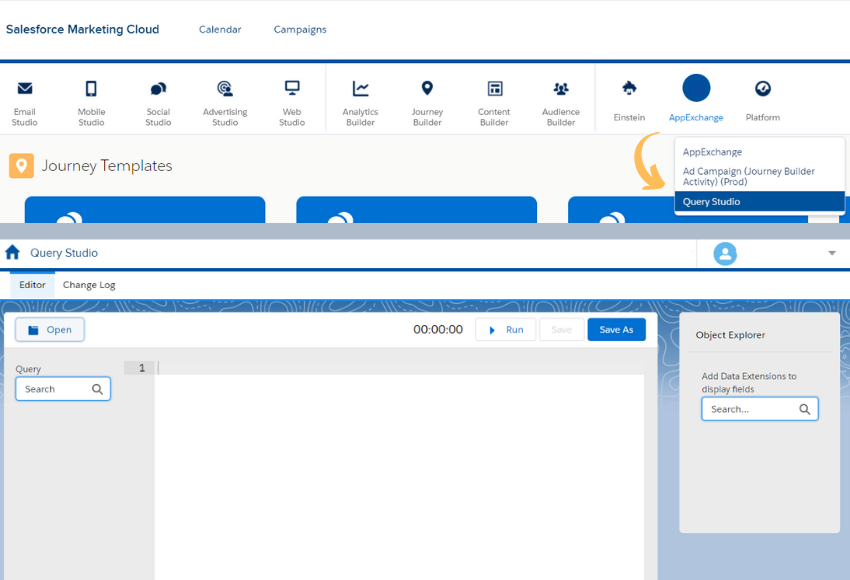
Task: Select Ad Campaign (Journey Builder Activity) entry
Action: pos(749,176)
